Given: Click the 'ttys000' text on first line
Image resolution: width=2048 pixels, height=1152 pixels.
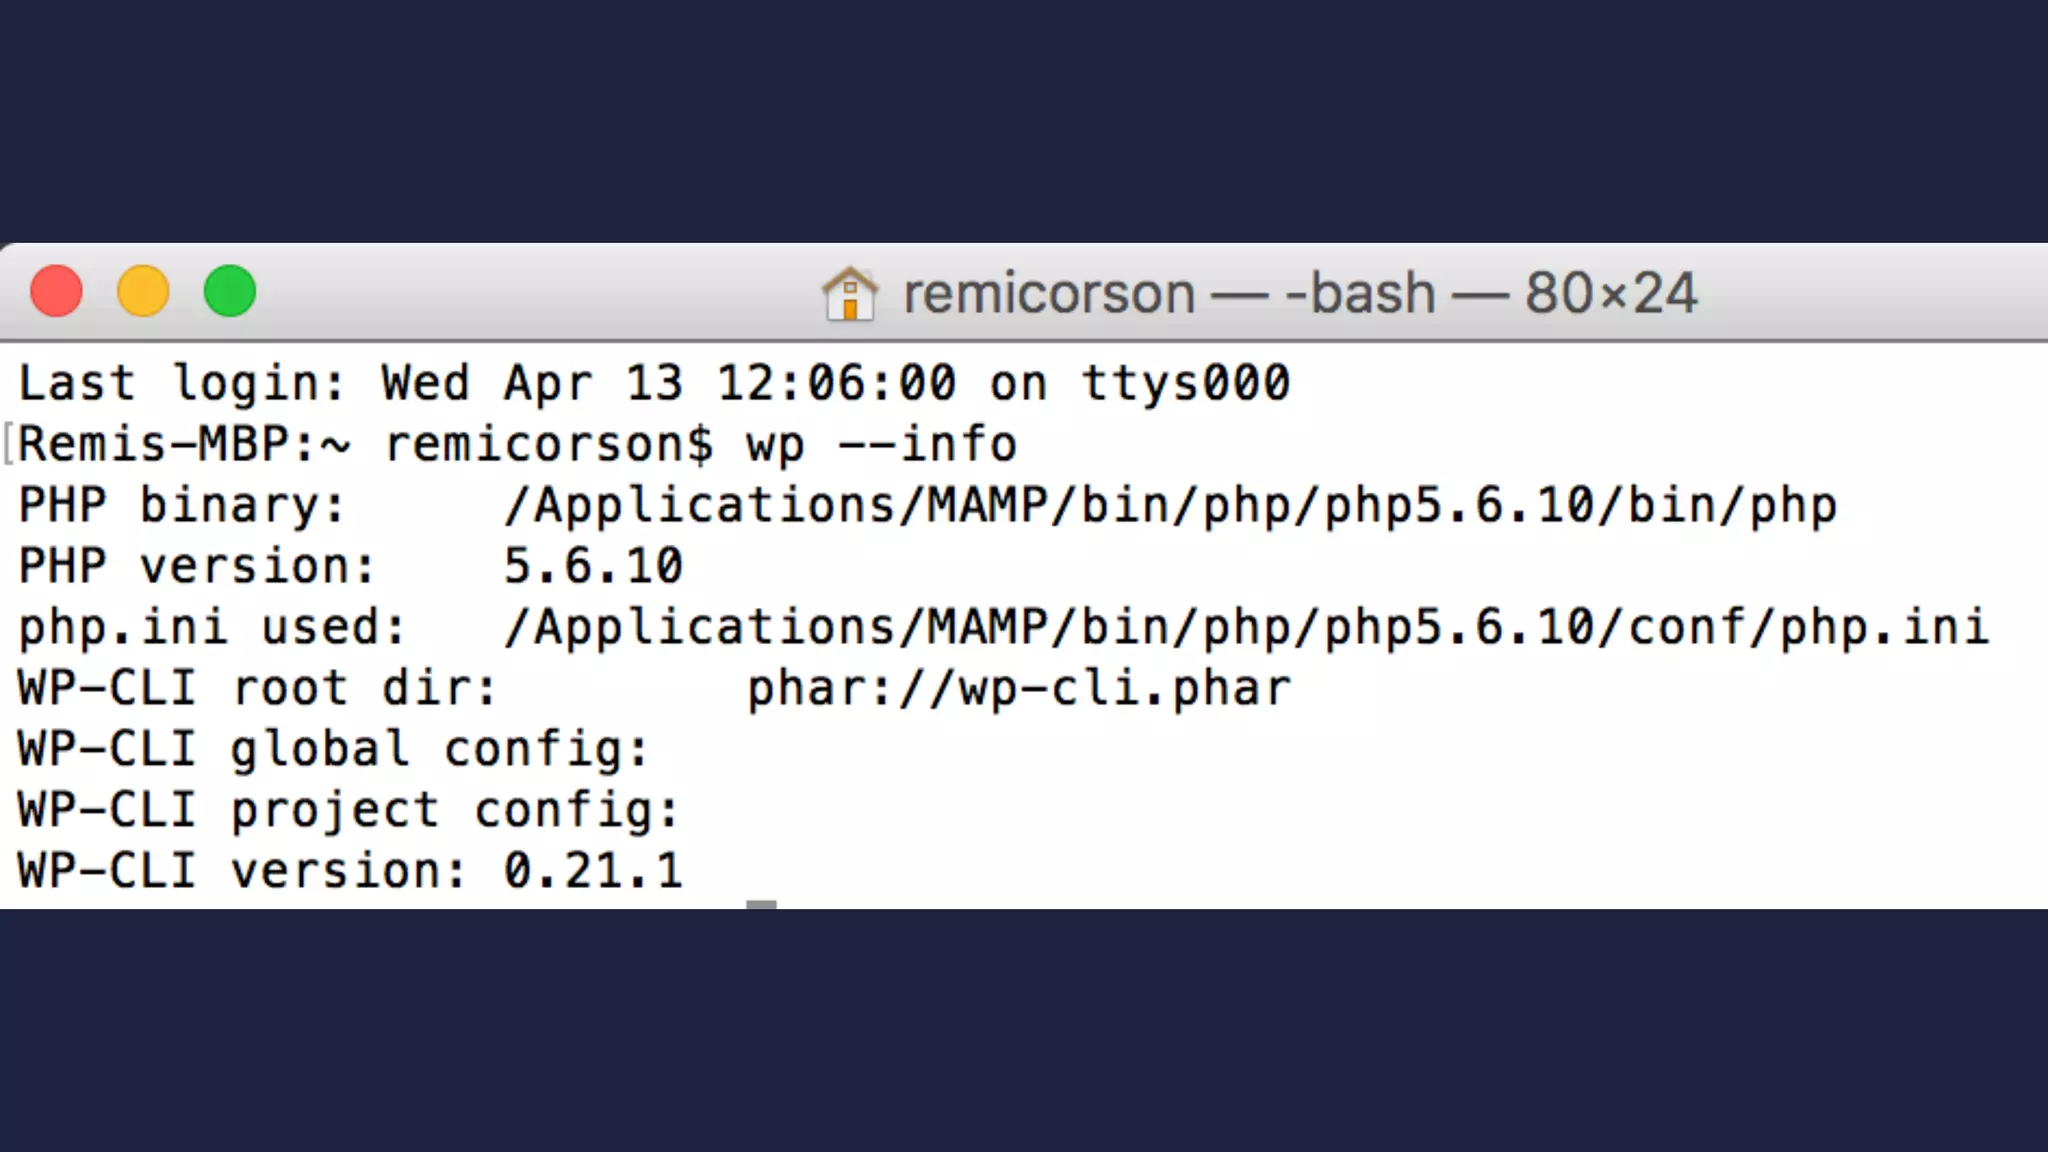Looking at the screenshot, I should [1186, 384].
